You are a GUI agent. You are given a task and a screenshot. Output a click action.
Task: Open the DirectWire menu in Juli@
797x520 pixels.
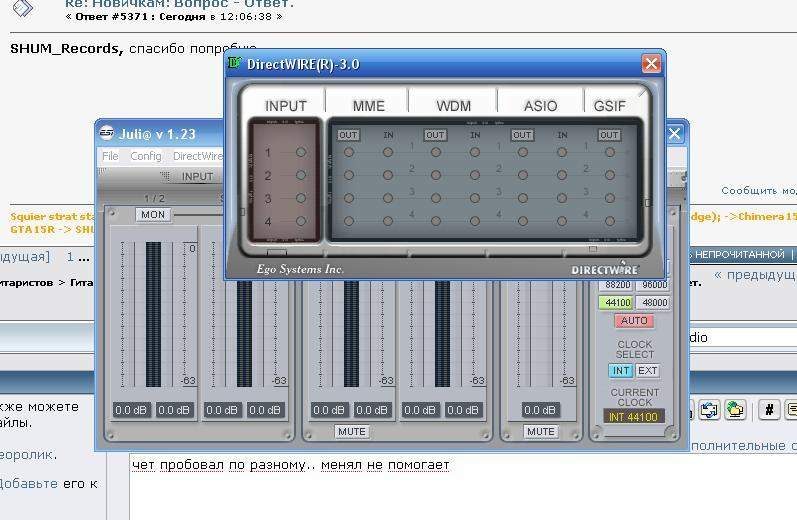tap(197, 156)
